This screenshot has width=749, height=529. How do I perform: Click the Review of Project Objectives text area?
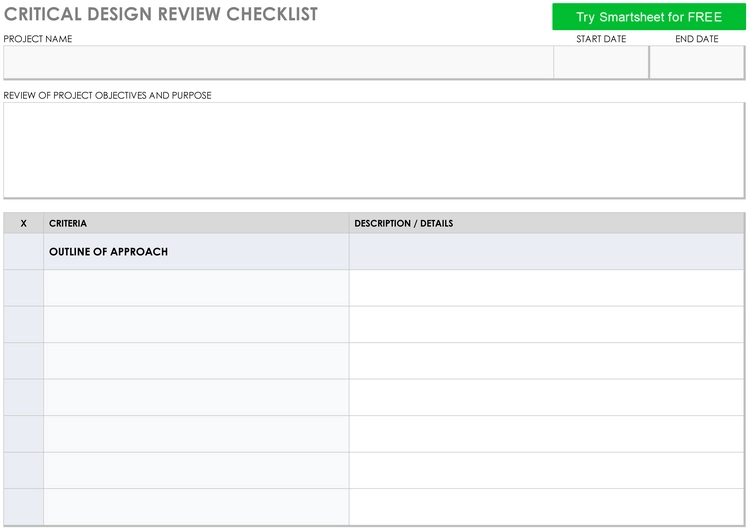pyautogui.click(x=374, y=150)
